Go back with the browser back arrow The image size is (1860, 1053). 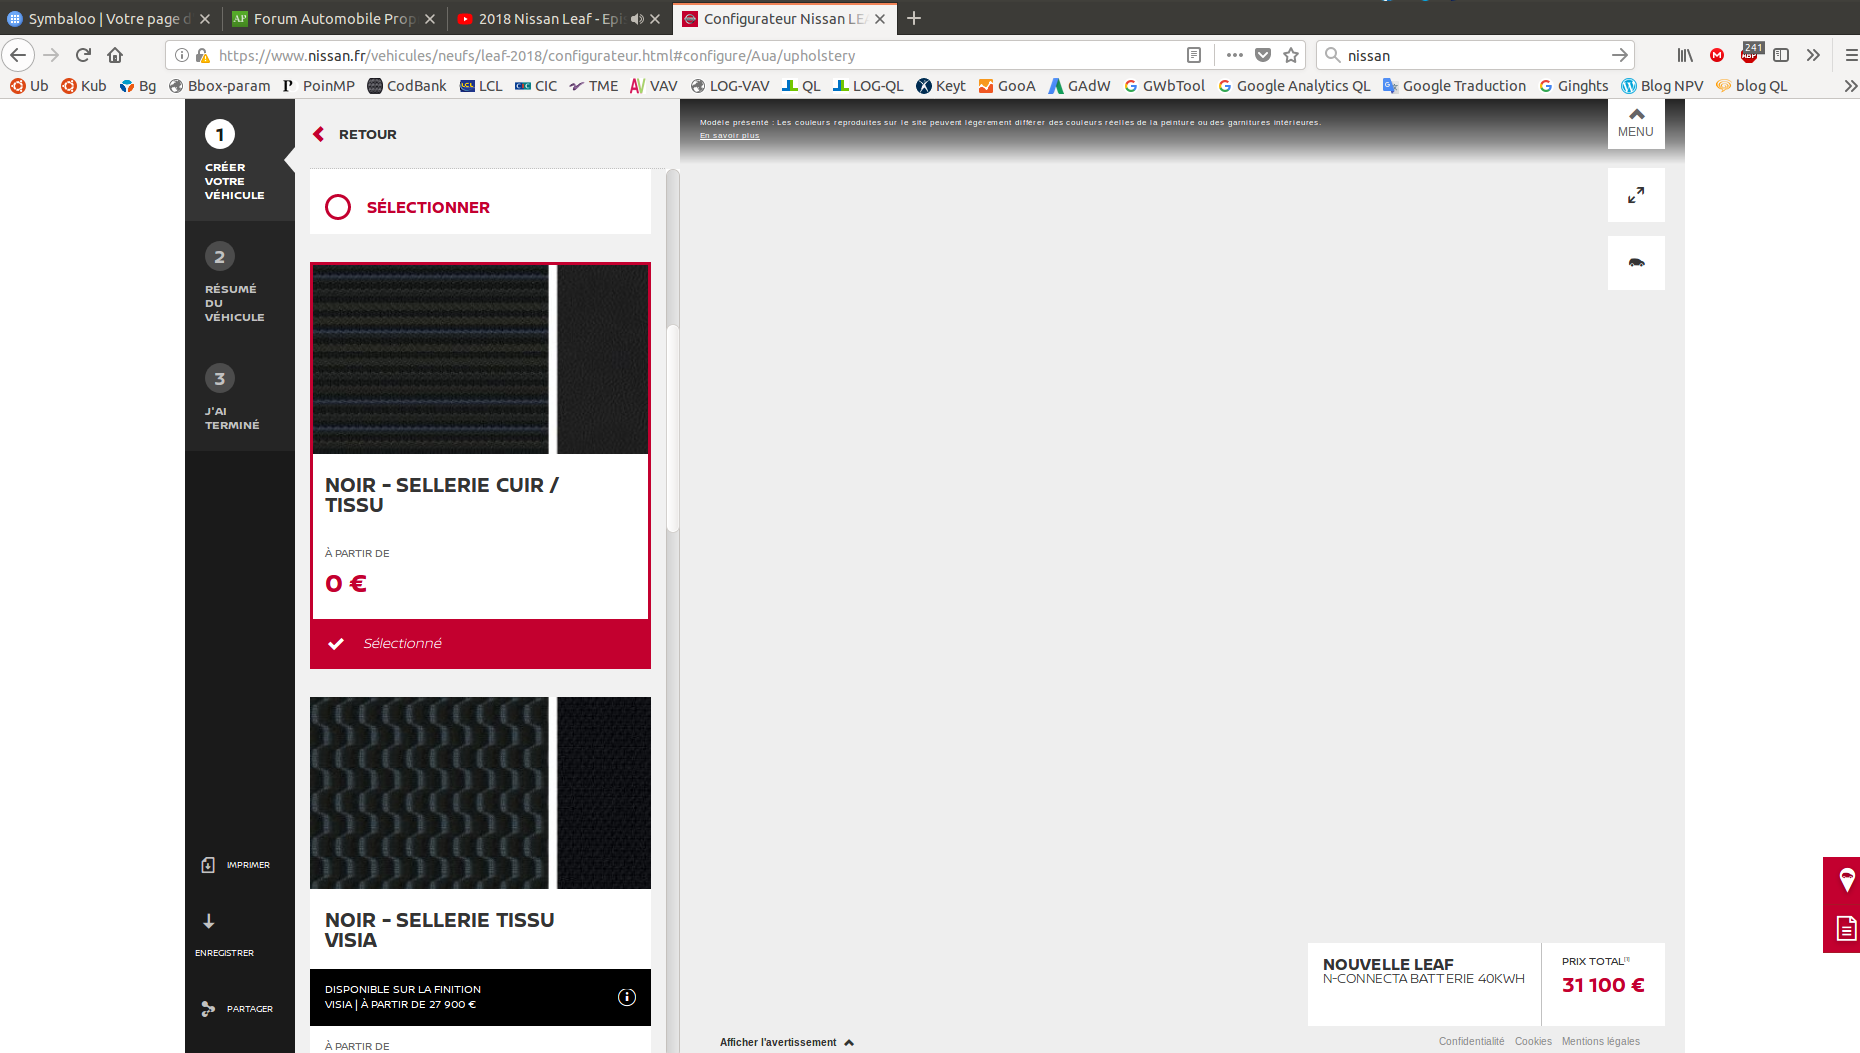click(18, 55)
